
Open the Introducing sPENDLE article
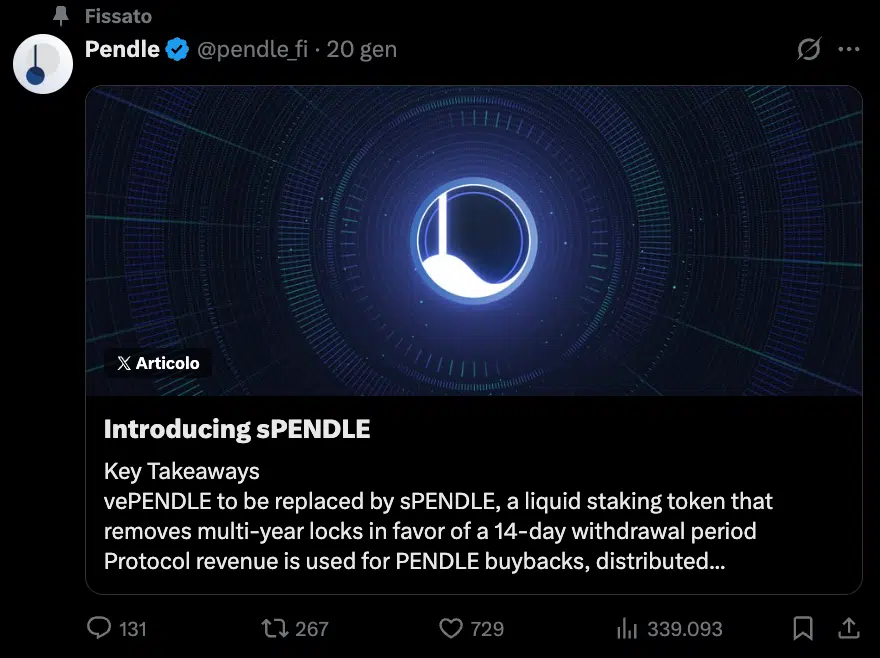(x=236, y=429)
